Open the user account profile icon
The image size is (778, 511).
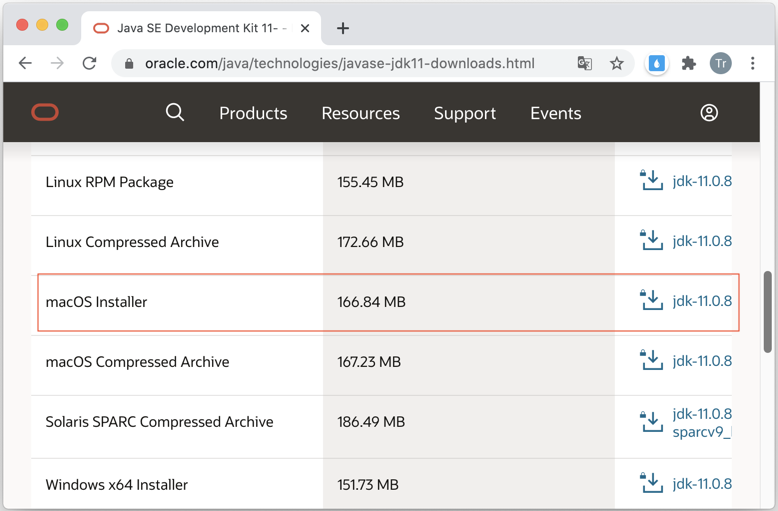[709, 113]
